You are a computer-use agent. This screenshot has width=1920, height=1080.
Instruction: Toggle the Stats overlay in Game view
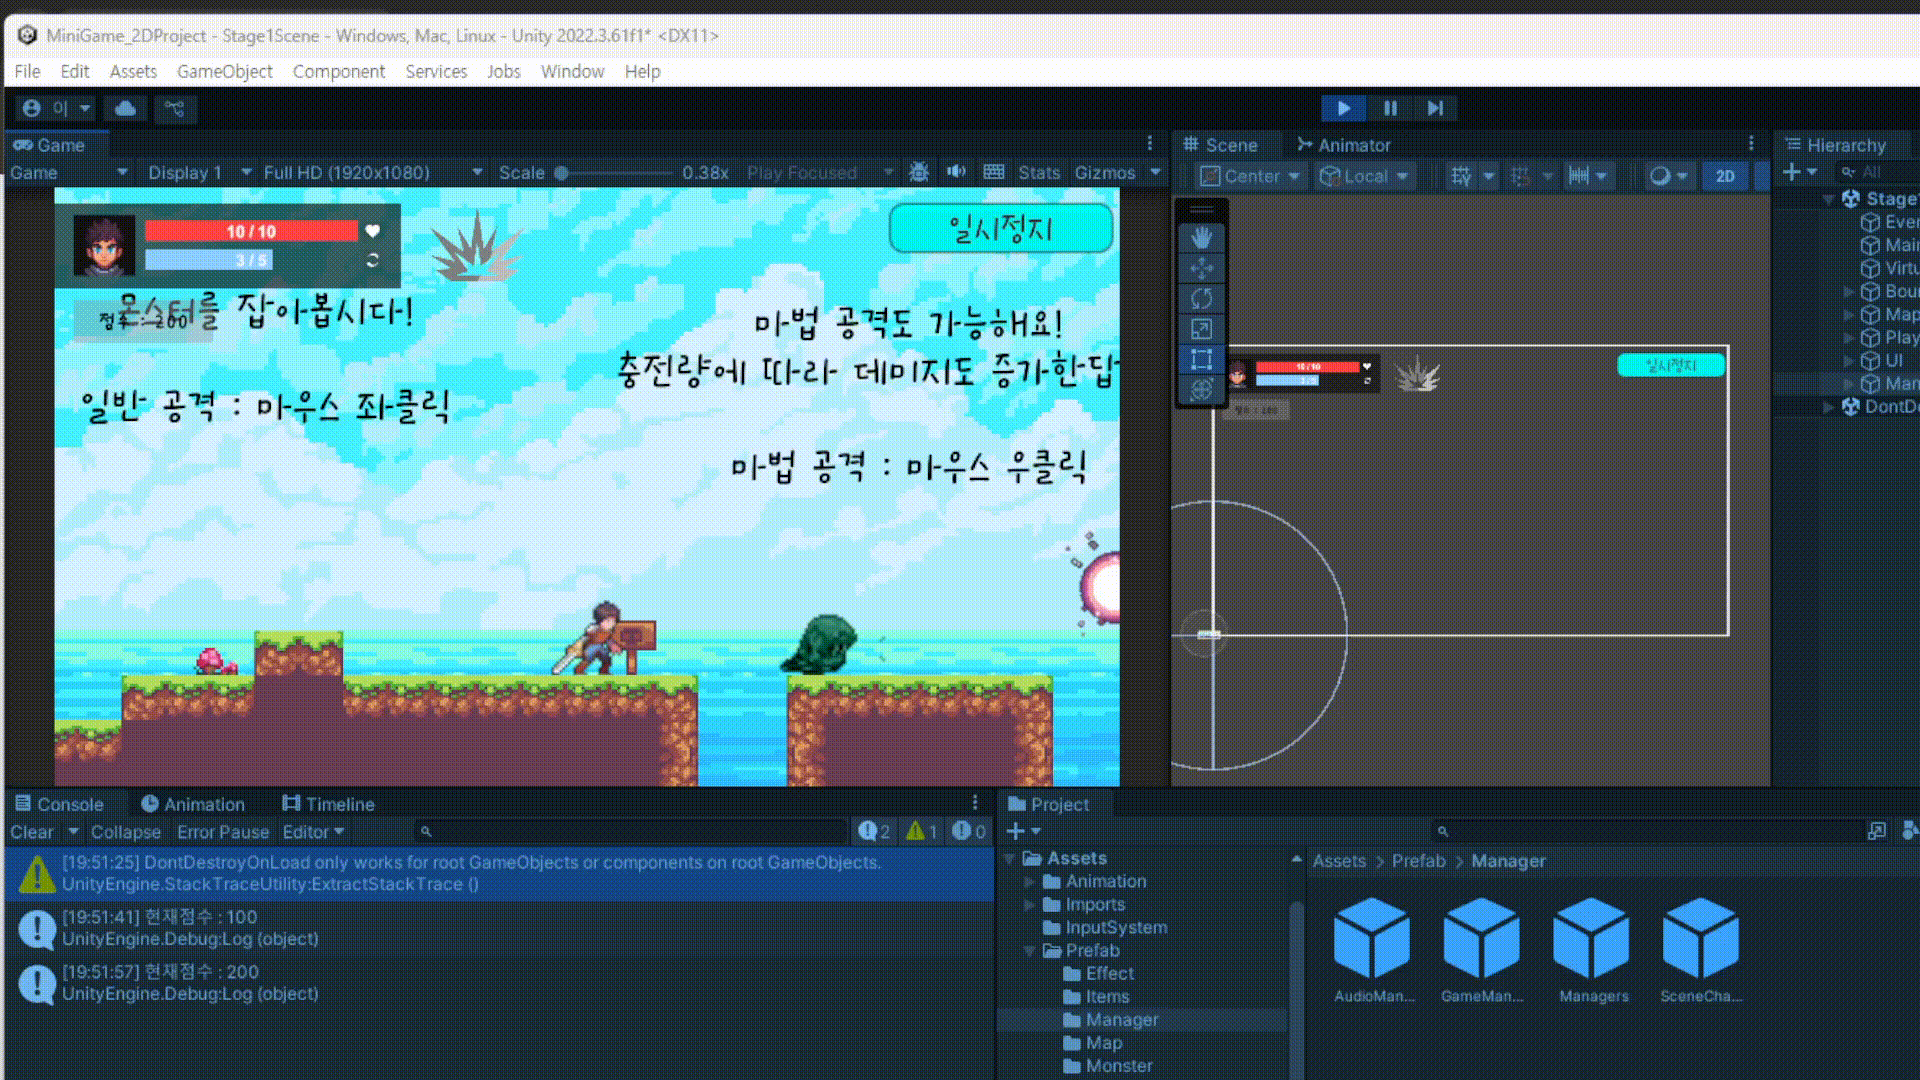(x=1038, y=172)
